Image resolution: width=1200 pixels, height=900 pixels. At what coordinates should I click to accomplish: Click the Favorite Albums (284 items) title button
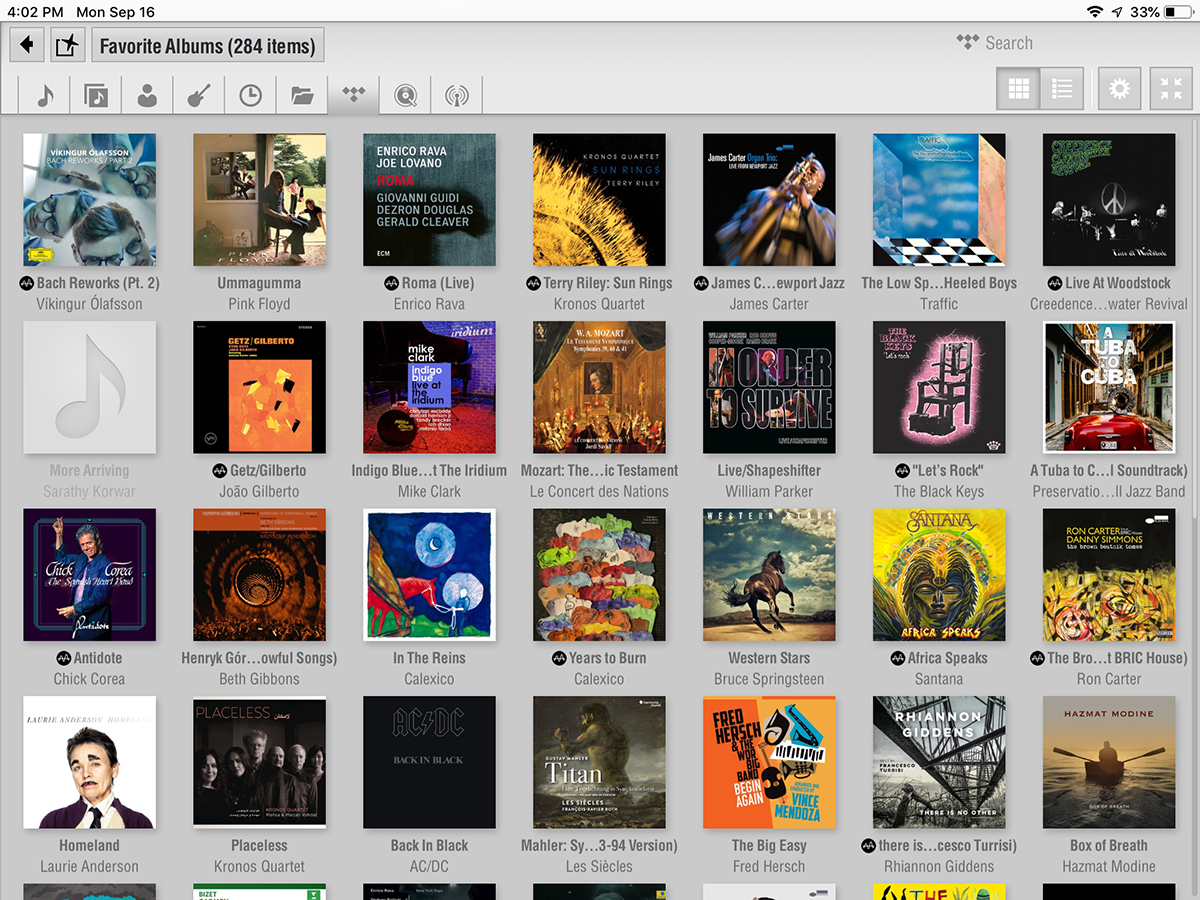tap(207, 45)
